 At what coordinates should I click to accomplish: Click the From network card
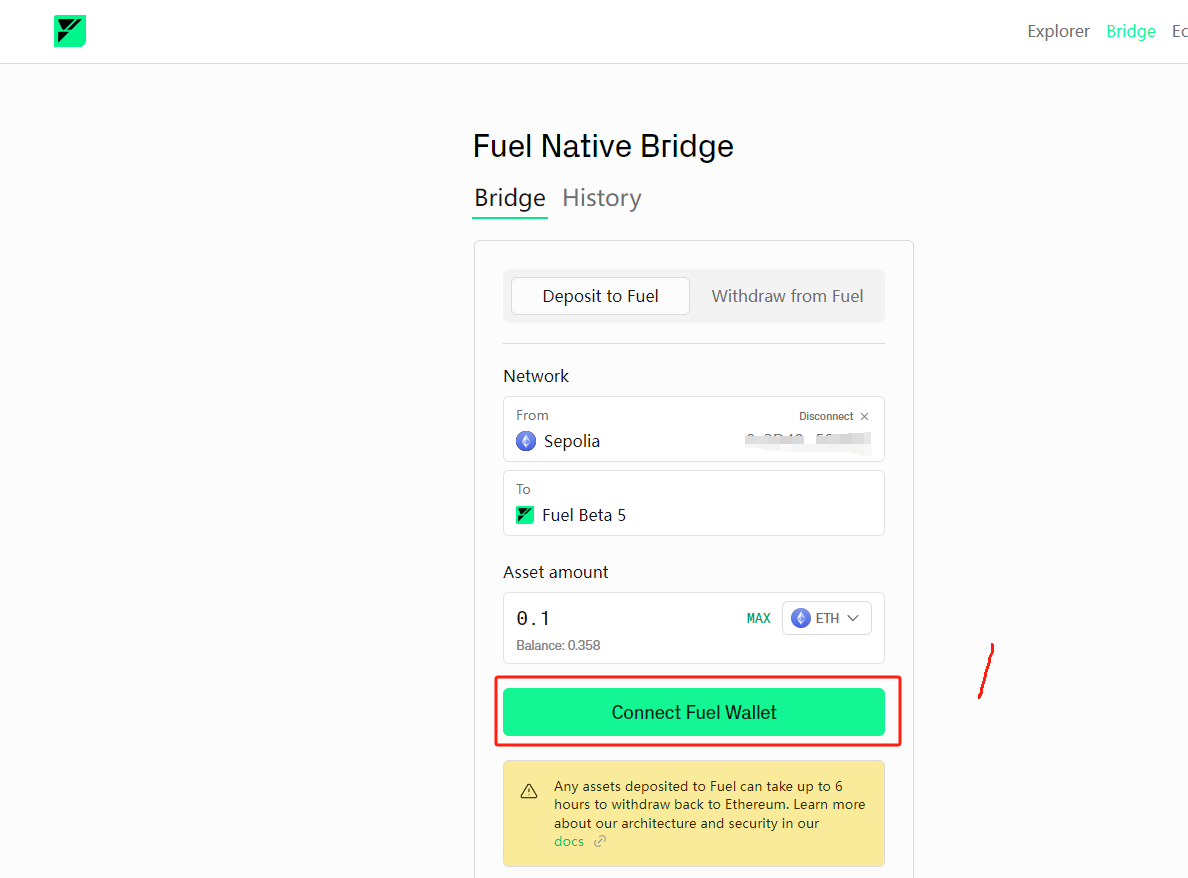(x=694, y=429)
